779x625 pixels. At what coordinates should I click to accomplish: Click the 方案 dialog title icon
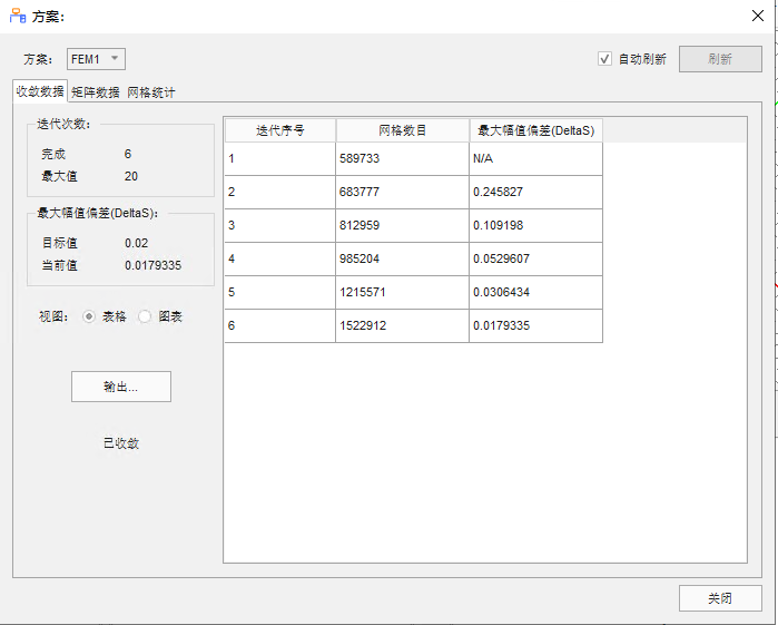point(18,16)
